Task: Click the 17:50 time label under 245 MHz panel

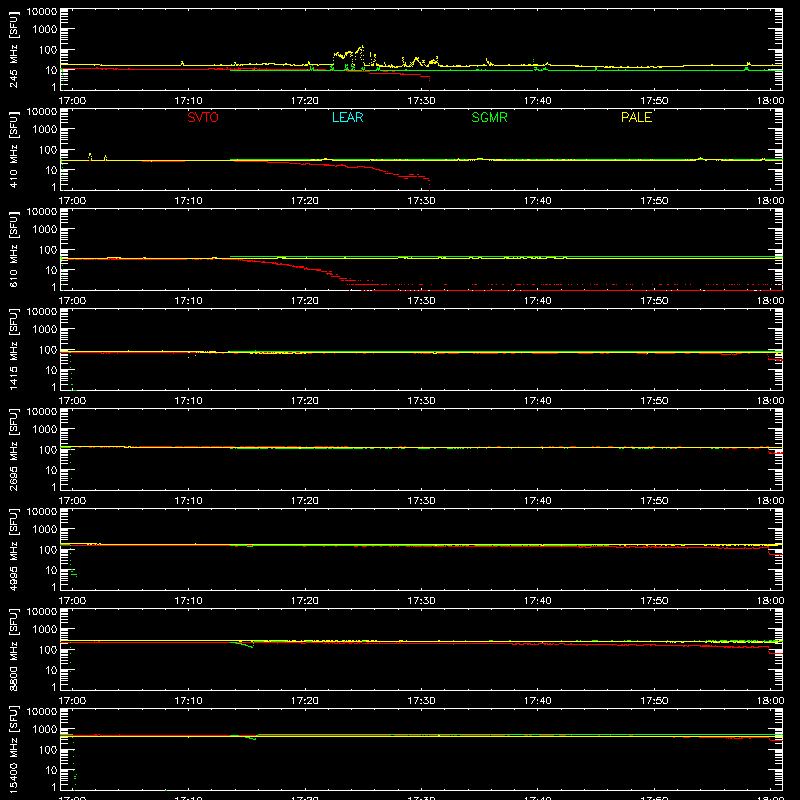Action: click(654, 101)
